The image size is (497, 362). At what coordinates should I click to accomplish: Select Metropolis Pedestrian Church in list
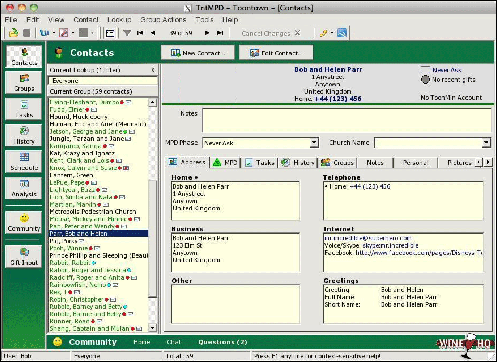(x=93, y=211)
